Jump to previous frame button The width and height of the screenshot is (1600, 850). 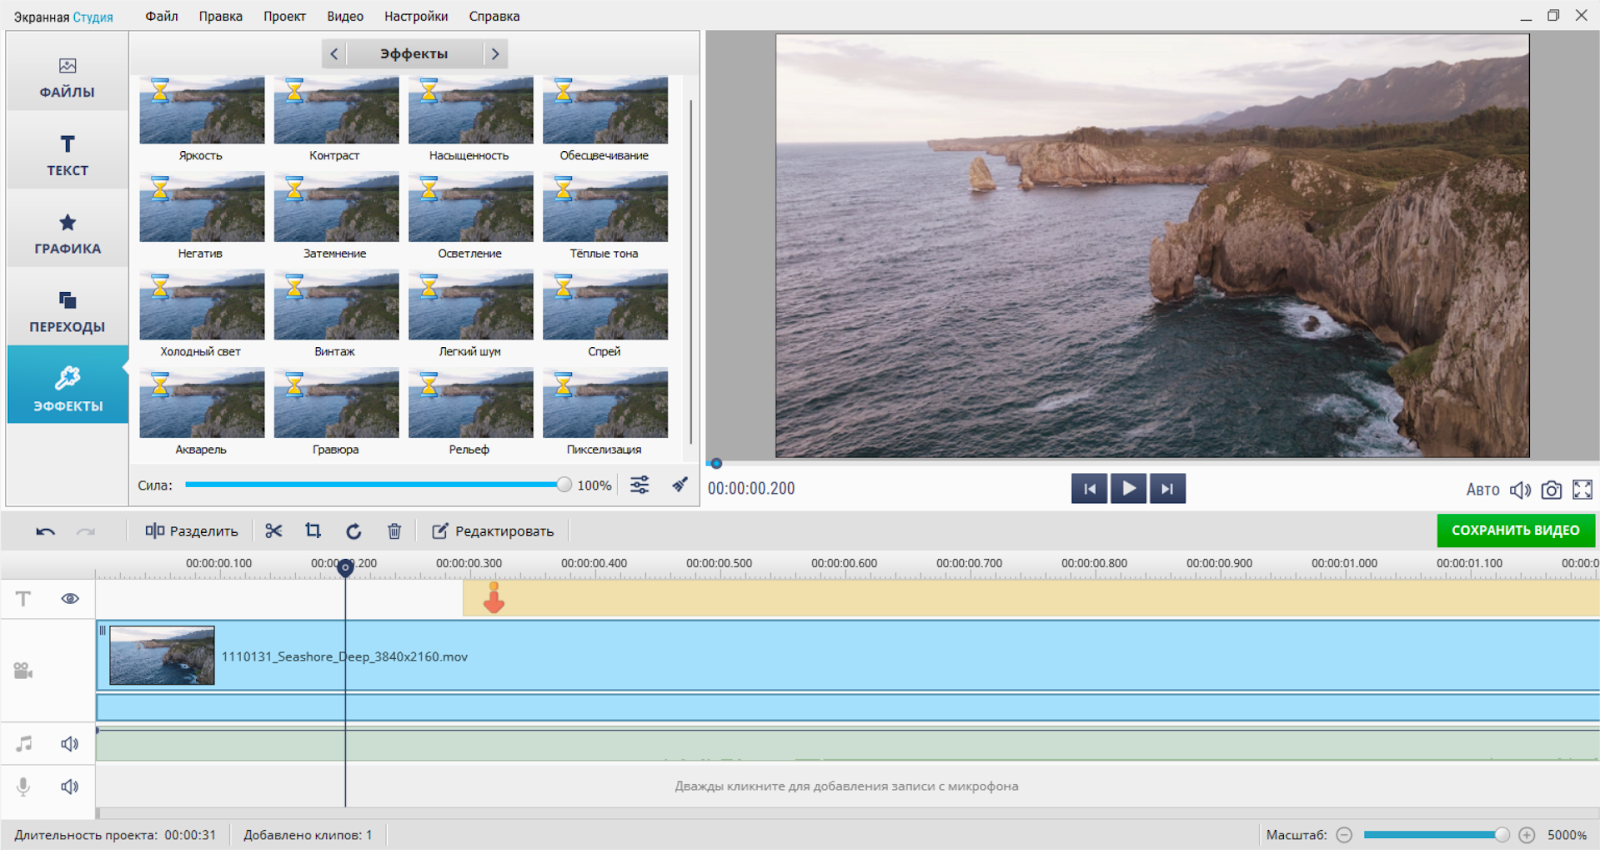pos(1089,489)
